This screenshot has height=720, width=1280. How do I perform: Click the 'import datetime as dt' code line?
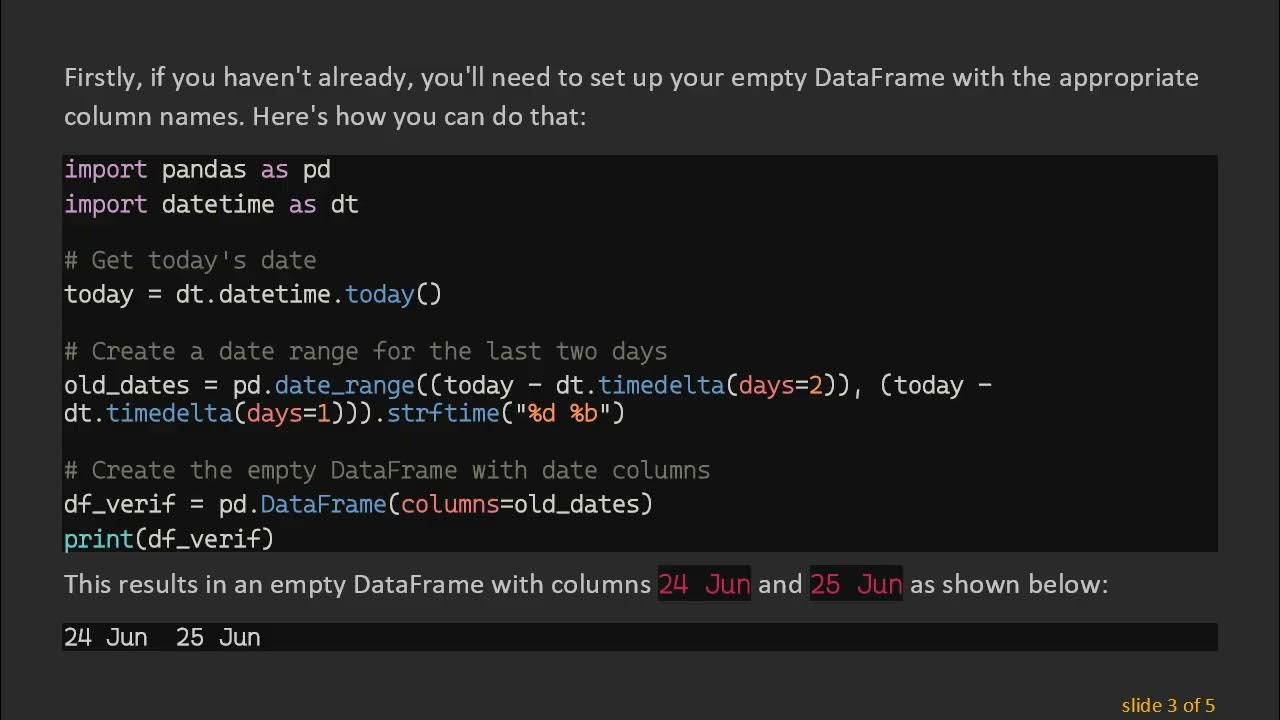point(211,205)
